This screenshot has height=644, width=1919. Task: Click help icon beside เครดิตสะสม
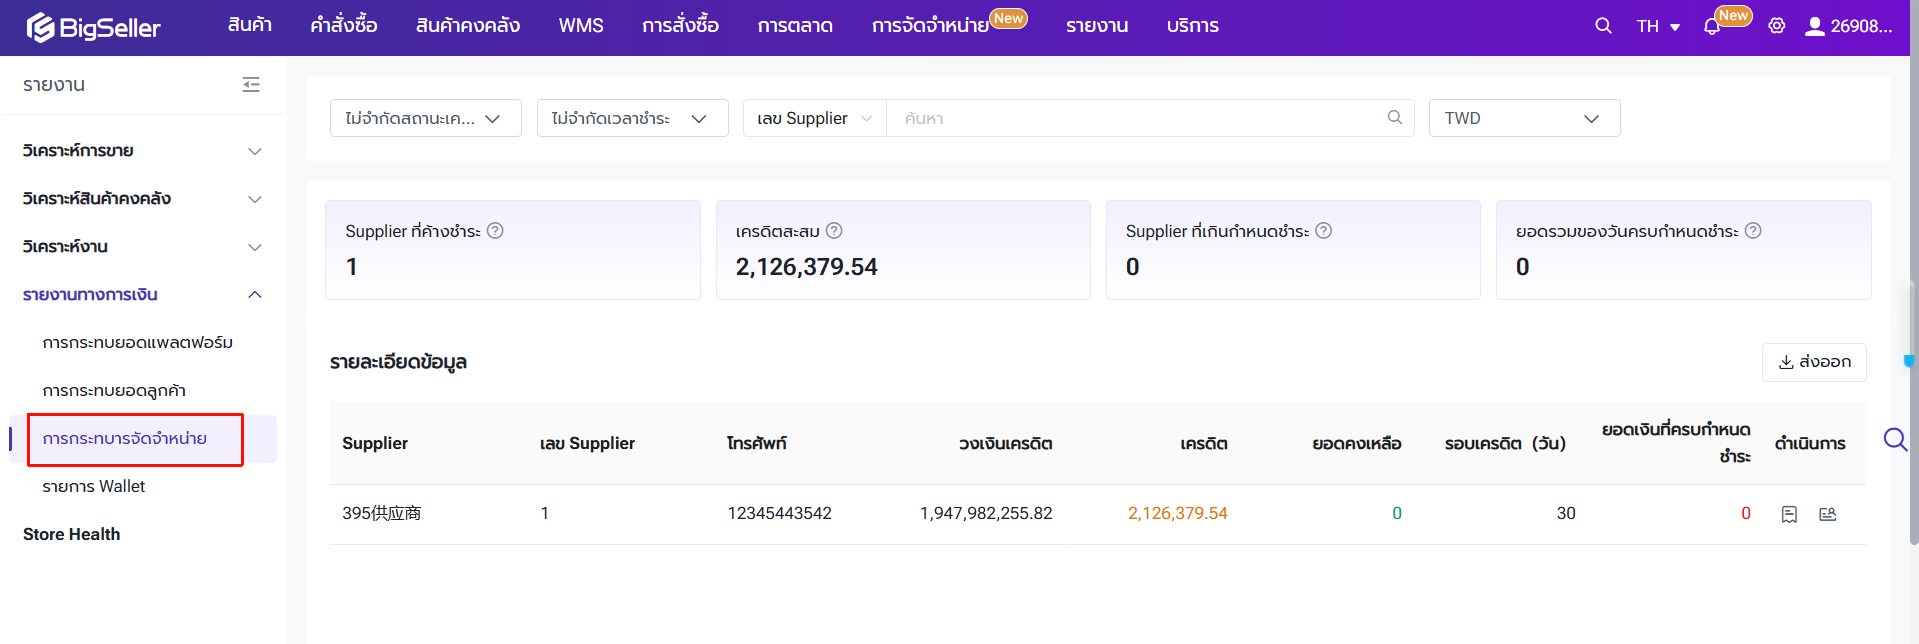pyautogui.click(x=834, y=231)
